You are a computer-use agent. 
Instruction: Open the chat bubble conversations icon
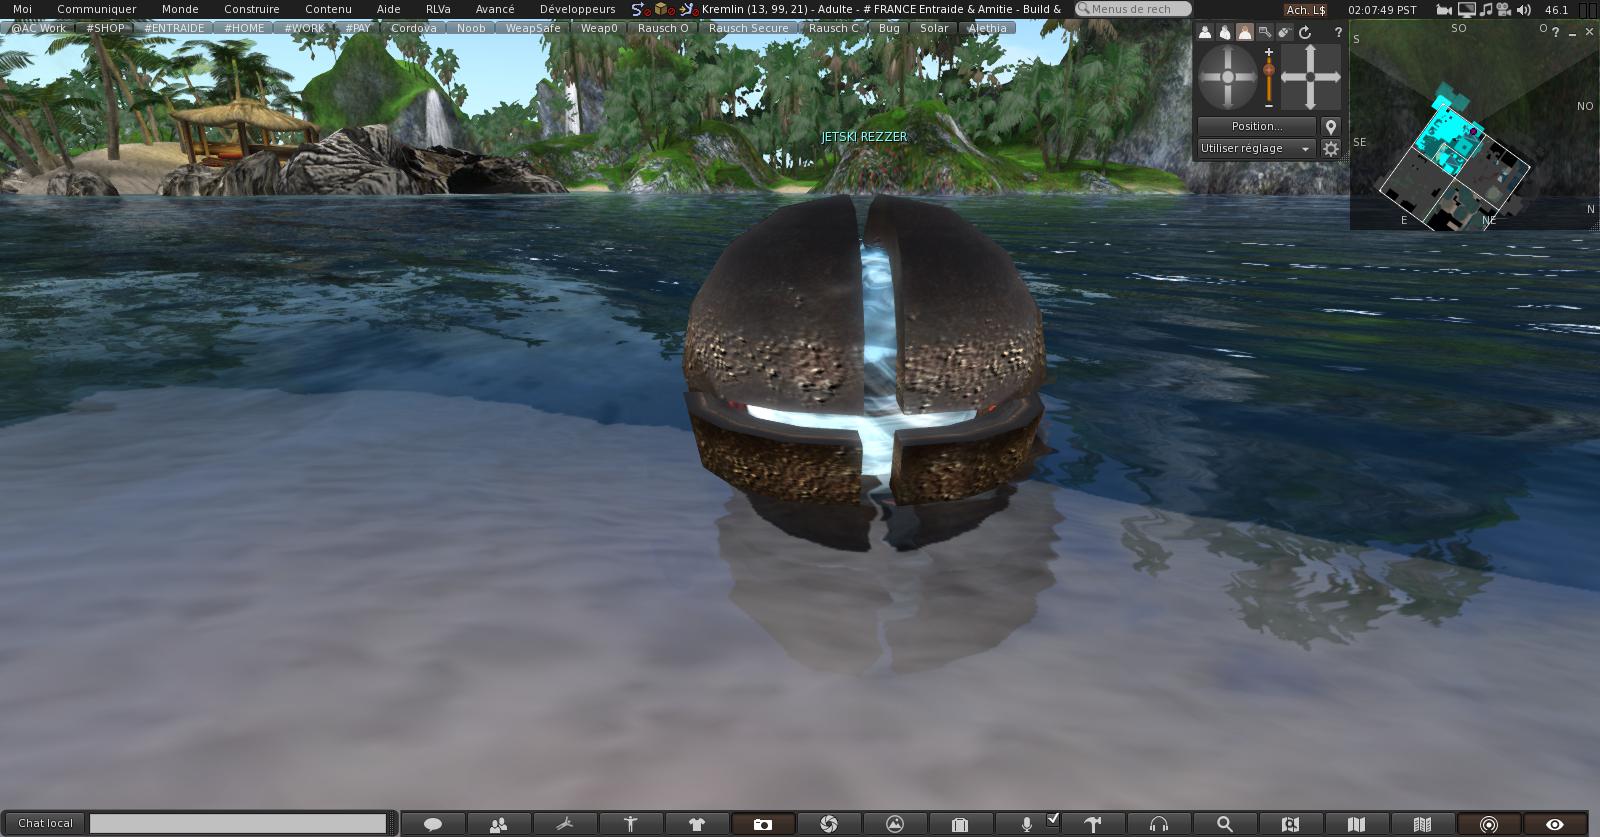433,824
